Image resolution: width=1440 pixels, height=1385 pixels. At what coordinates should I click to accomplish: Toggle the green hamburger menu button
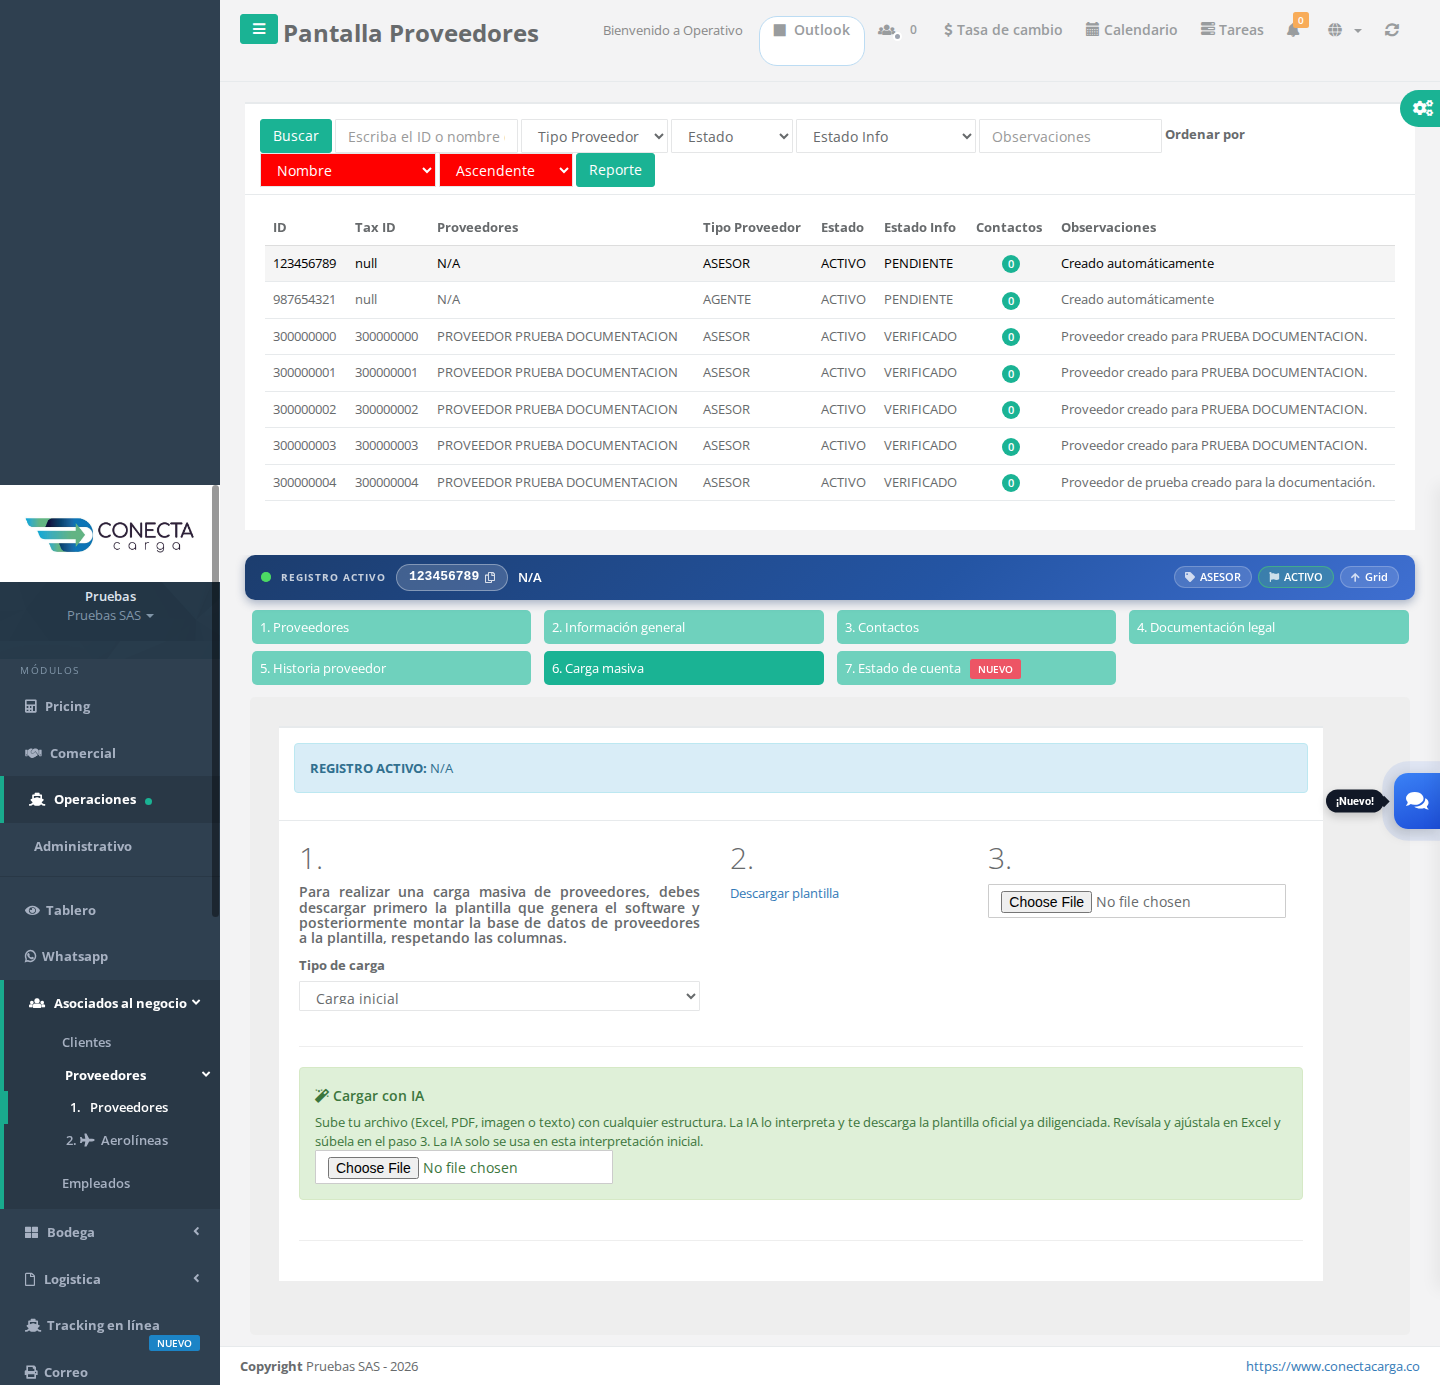(x=259, y=29)
